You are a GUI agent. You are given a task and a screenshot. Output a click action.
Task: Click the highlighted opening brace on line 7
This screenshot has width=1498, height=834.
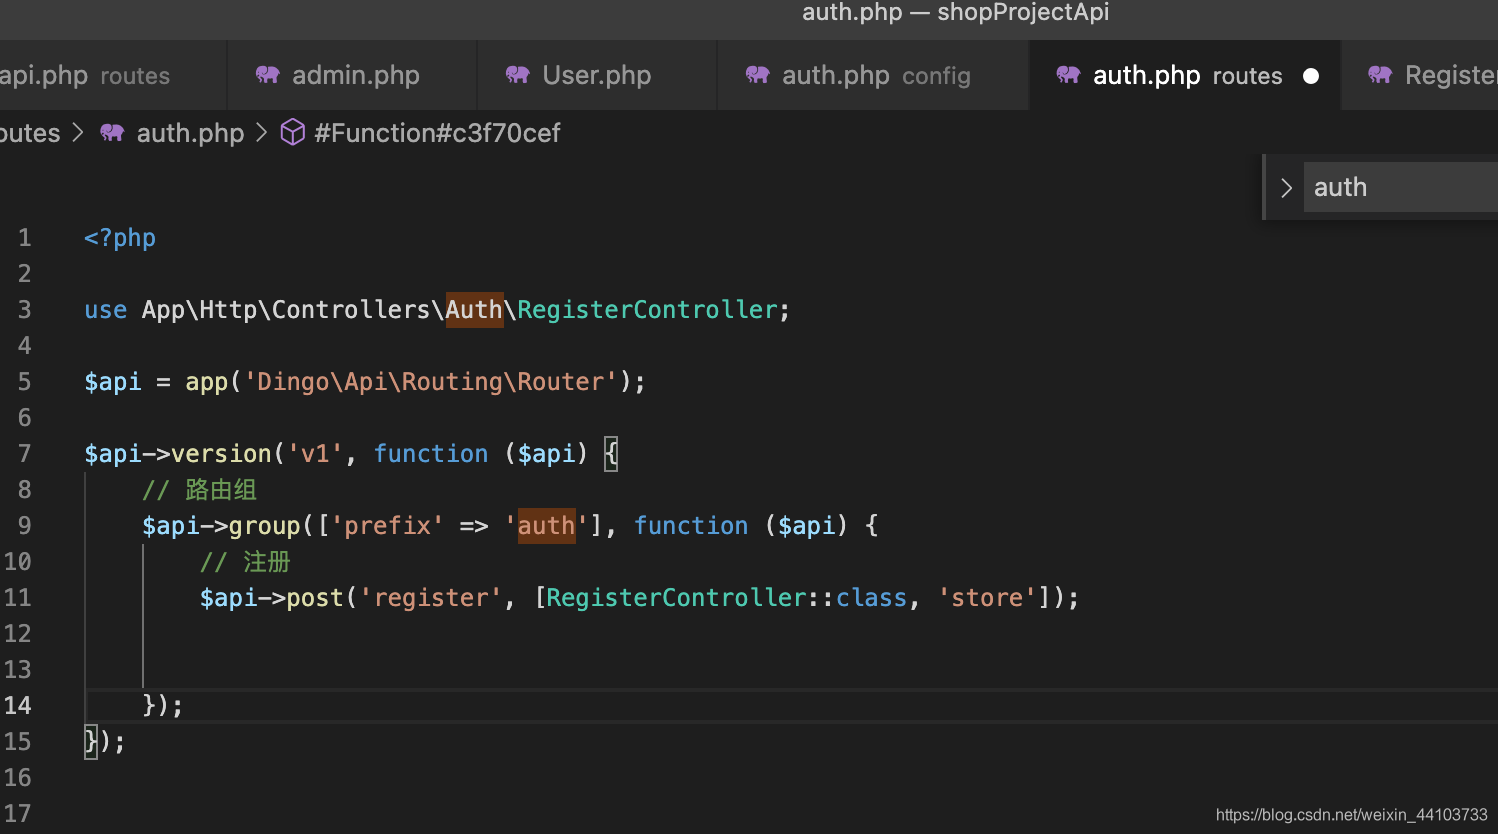coord(611,454)
